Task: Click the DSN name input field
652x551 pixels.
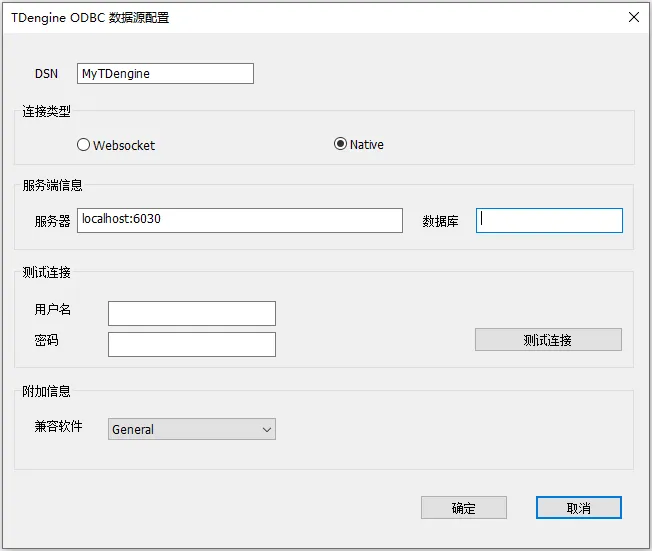Action: tap(165, 74)
